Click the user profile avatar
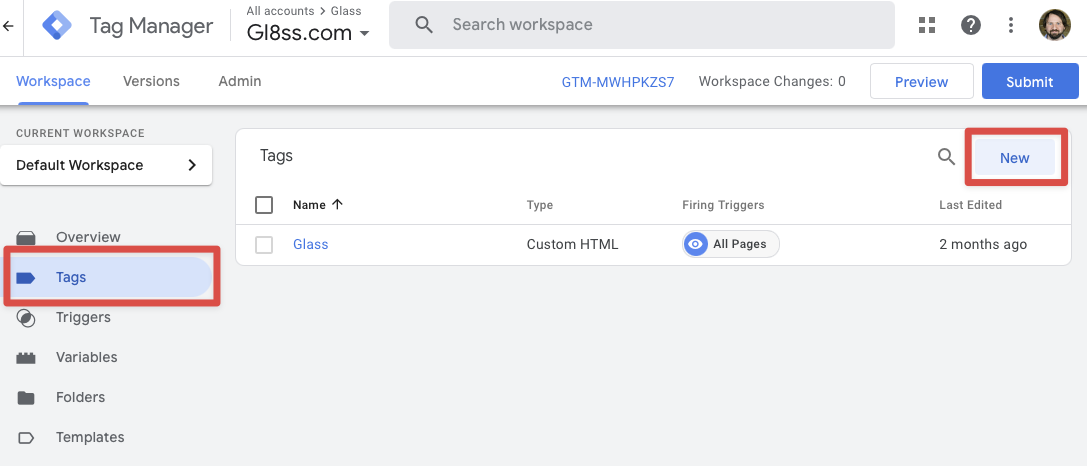1087x466 pixels. click(1054, 26)
